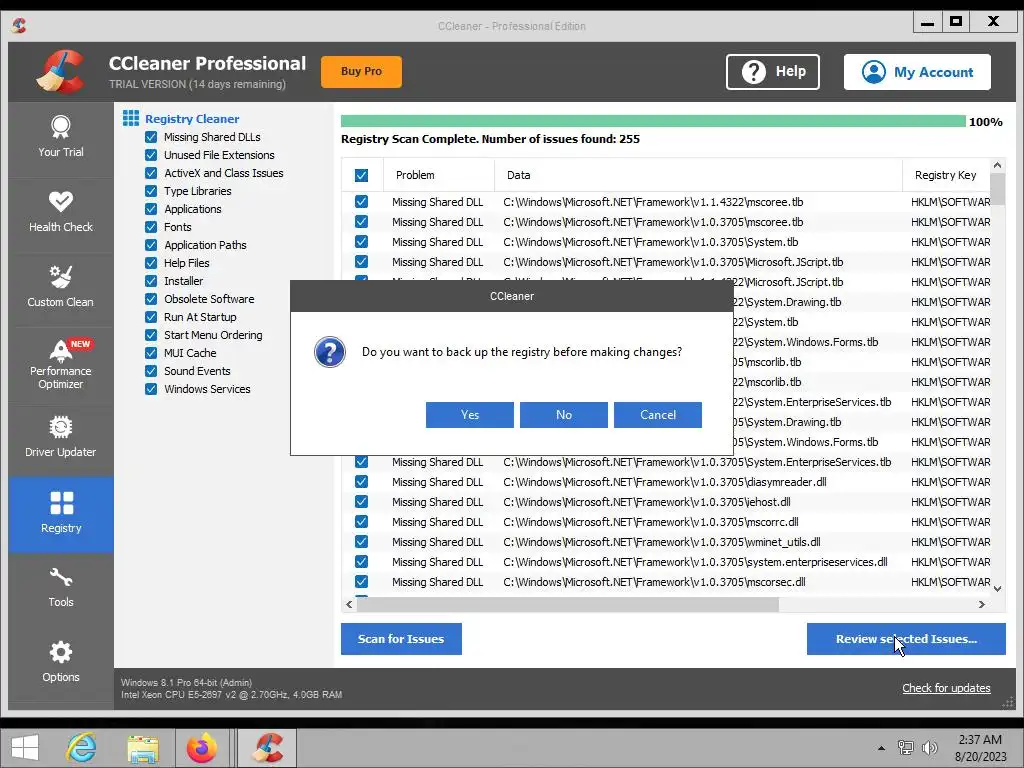Click the CCleaner title bar icon

tap(19, 25)
